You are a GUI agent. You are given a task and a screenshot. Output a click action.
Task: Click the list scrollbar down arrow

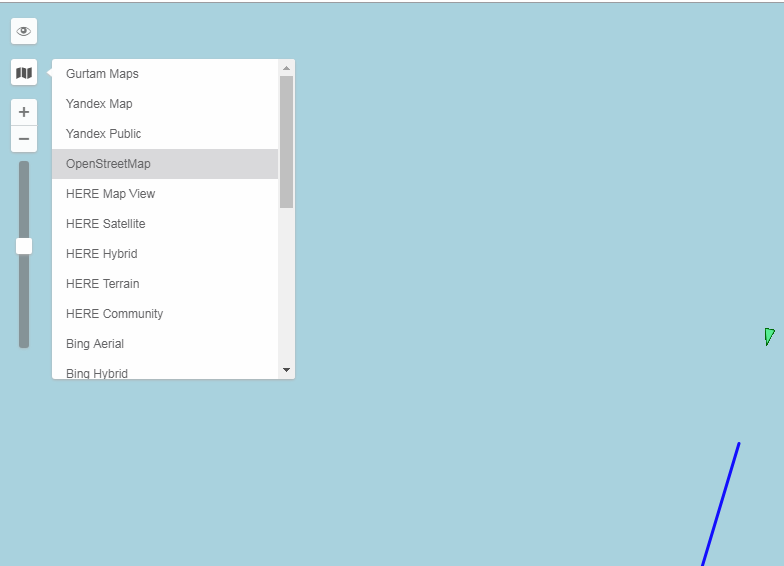click(x=287, y=370)
